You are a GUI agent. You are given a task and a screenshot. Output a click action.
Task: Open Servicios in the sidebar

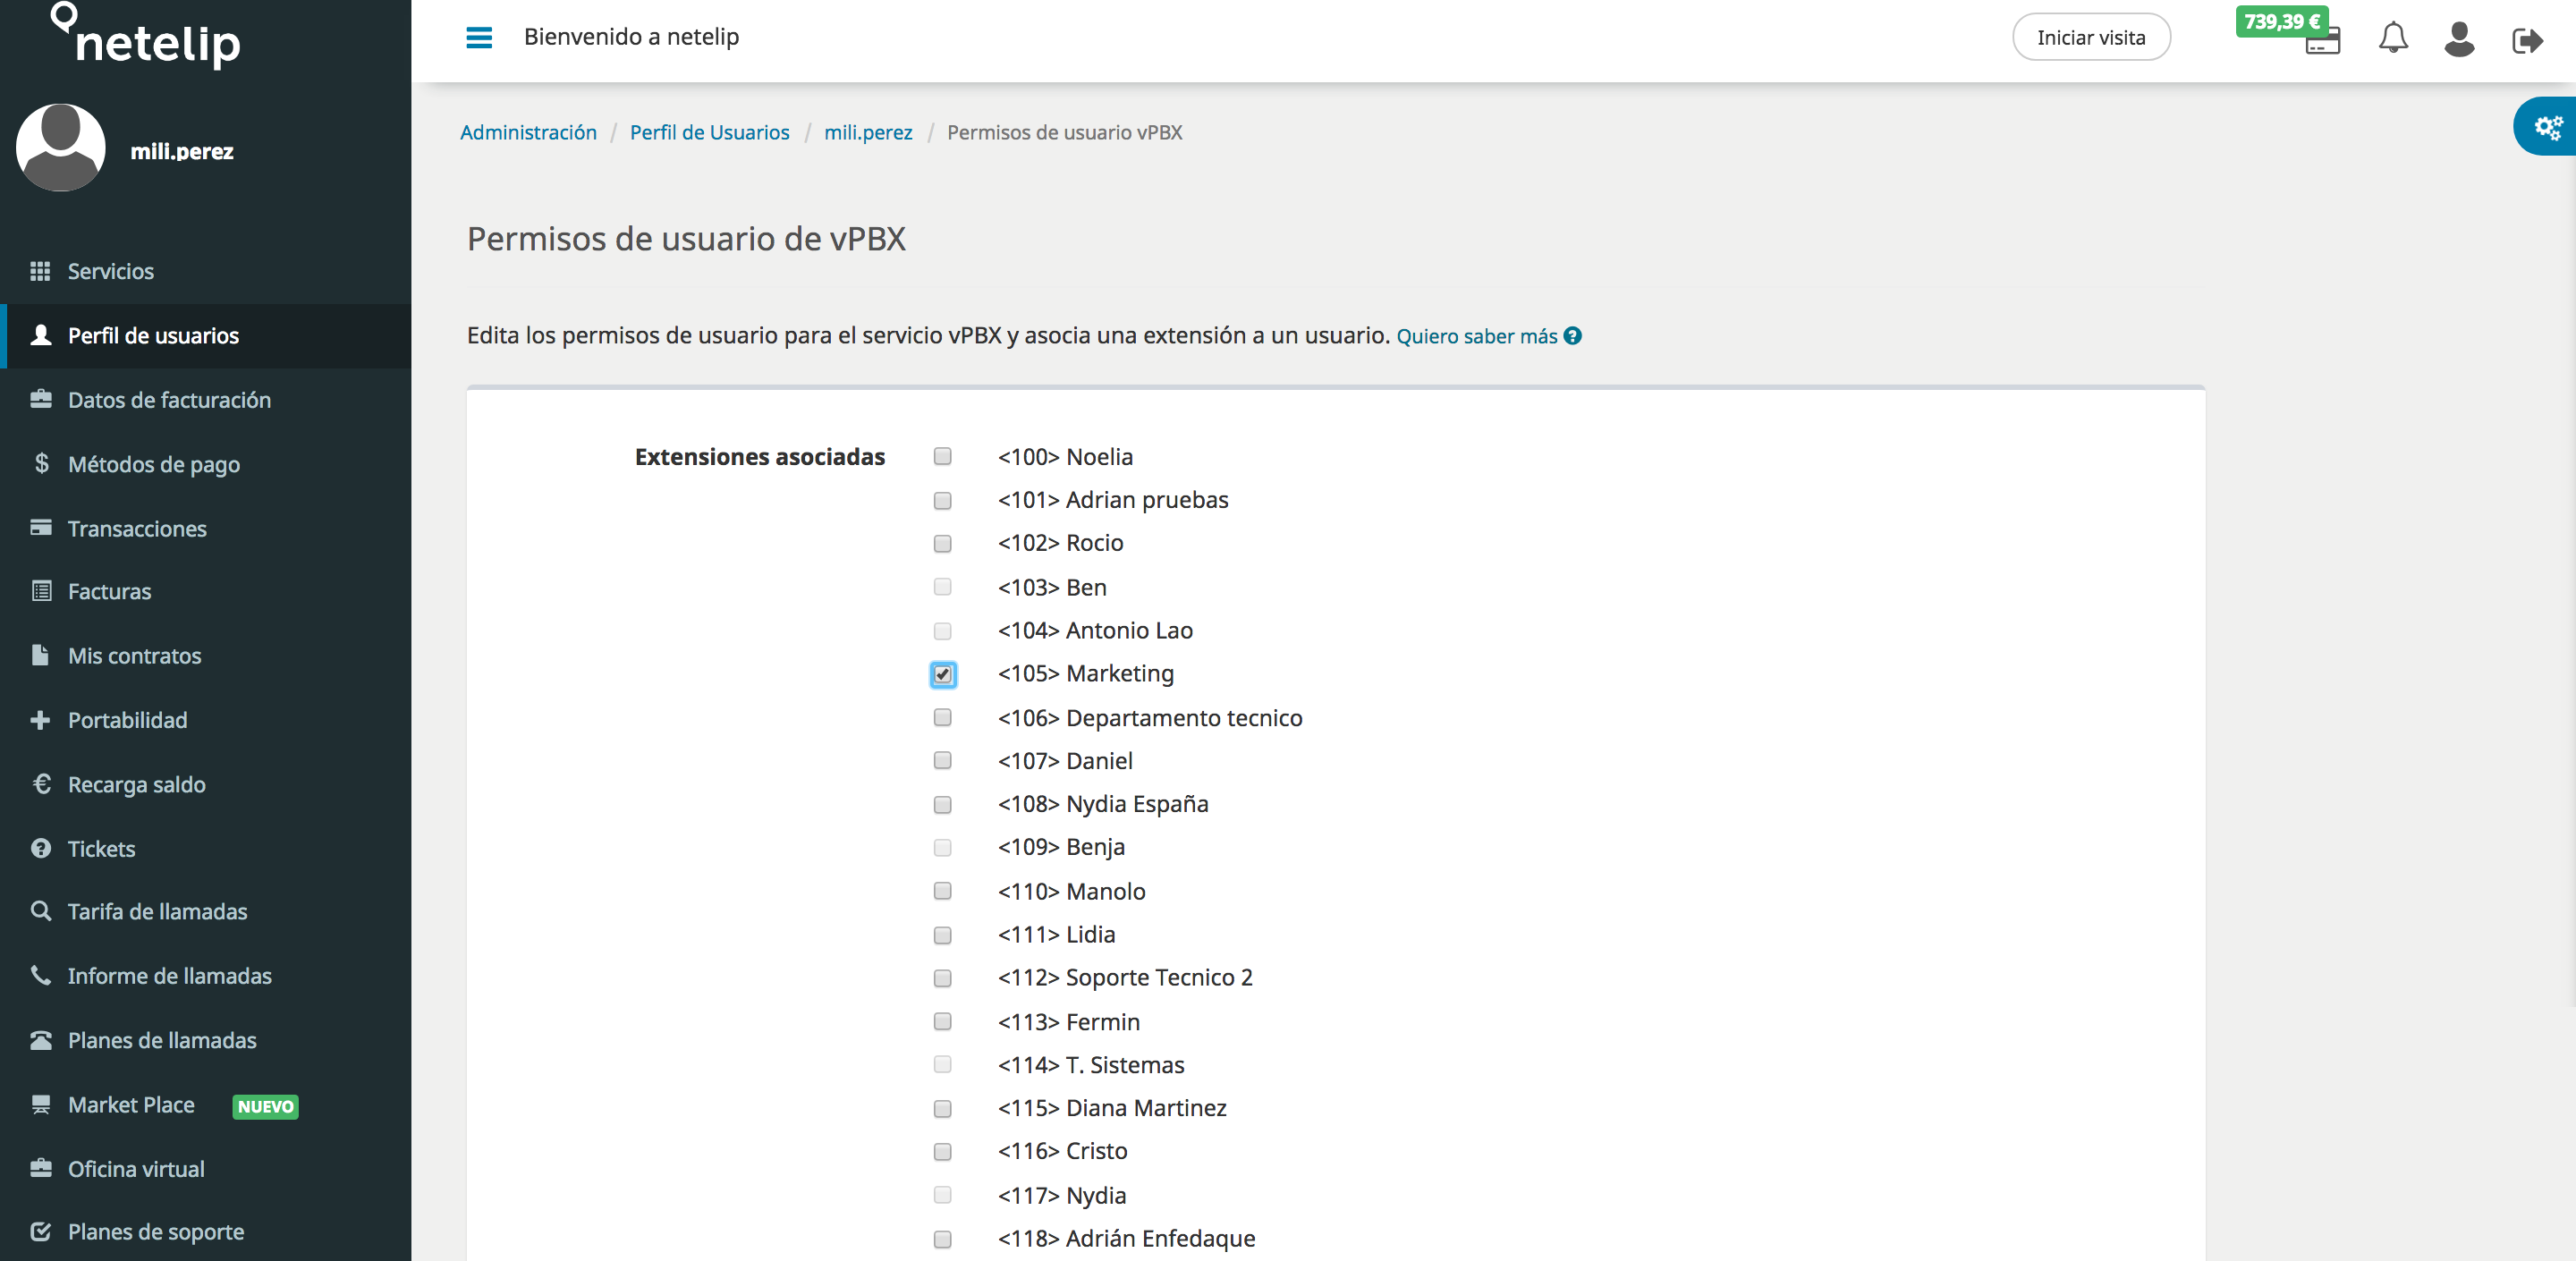[205, 271]
